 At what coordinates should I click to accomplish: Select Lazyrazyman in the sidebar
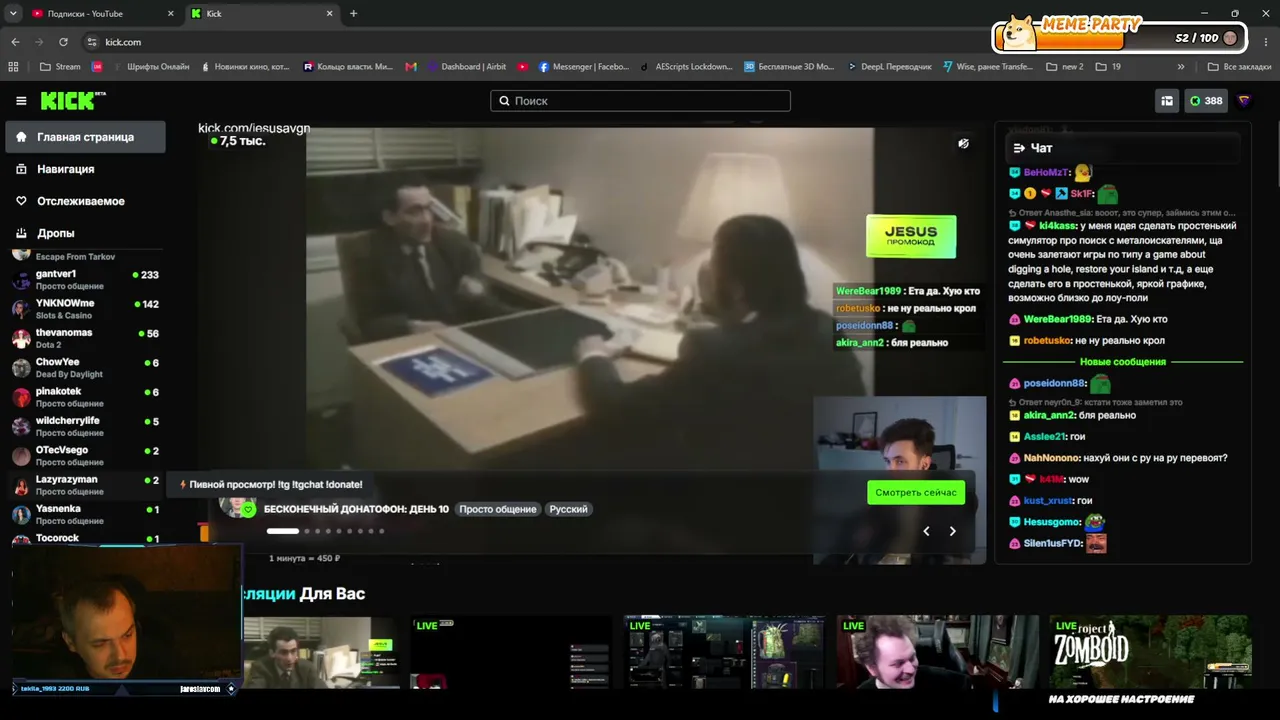(85, 485)
